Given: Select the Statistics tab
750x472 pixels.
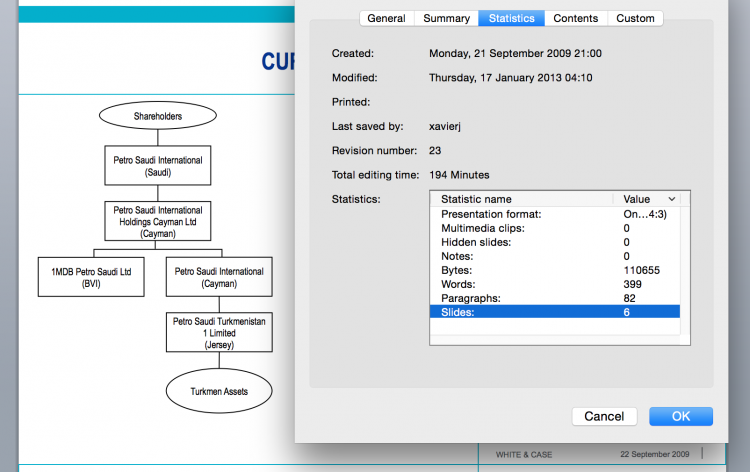Looking at the screenshot, I should click(x=511, y=18).
